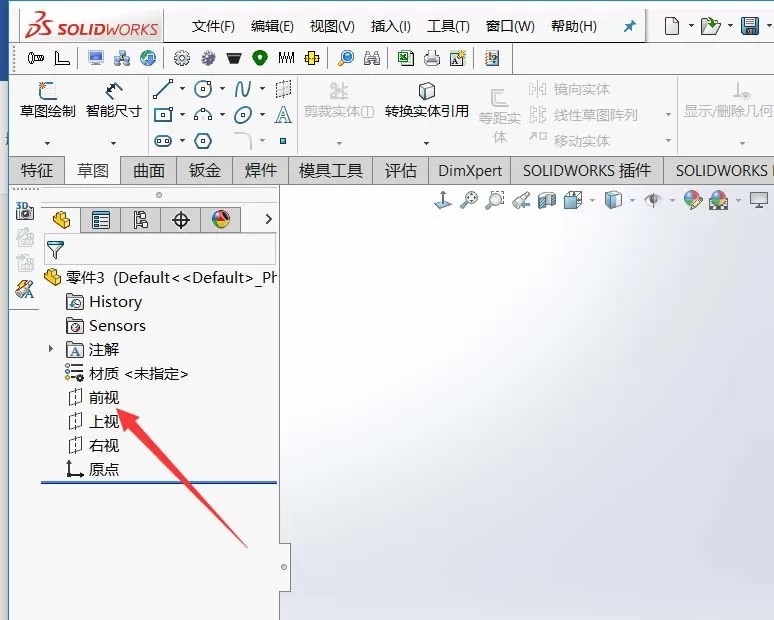The width and height of the screenshot is (774, 620).
Task: Click the Save floppy disk icon
Action: tap(749, 26)
